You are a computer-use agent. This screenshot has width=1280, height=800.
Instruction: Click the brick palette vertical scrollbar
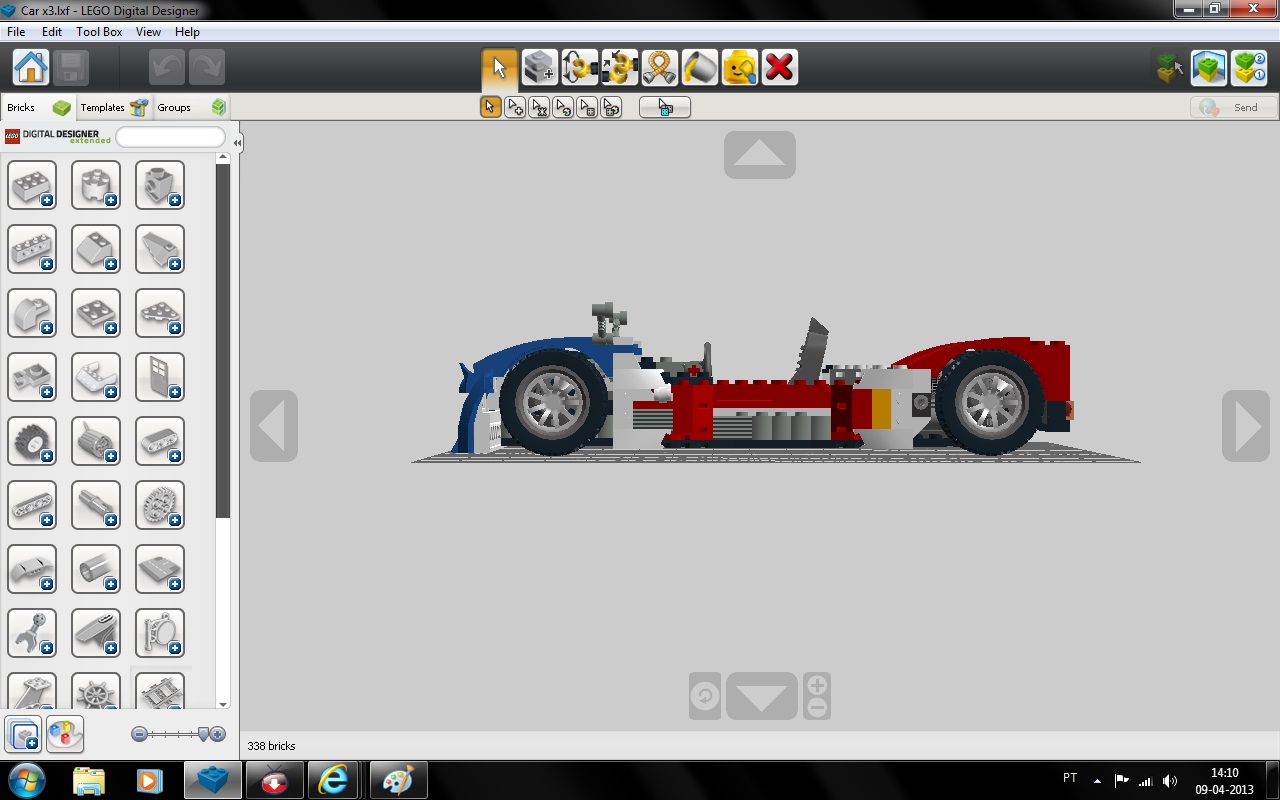pyautogui.click(x=223, y=340)
